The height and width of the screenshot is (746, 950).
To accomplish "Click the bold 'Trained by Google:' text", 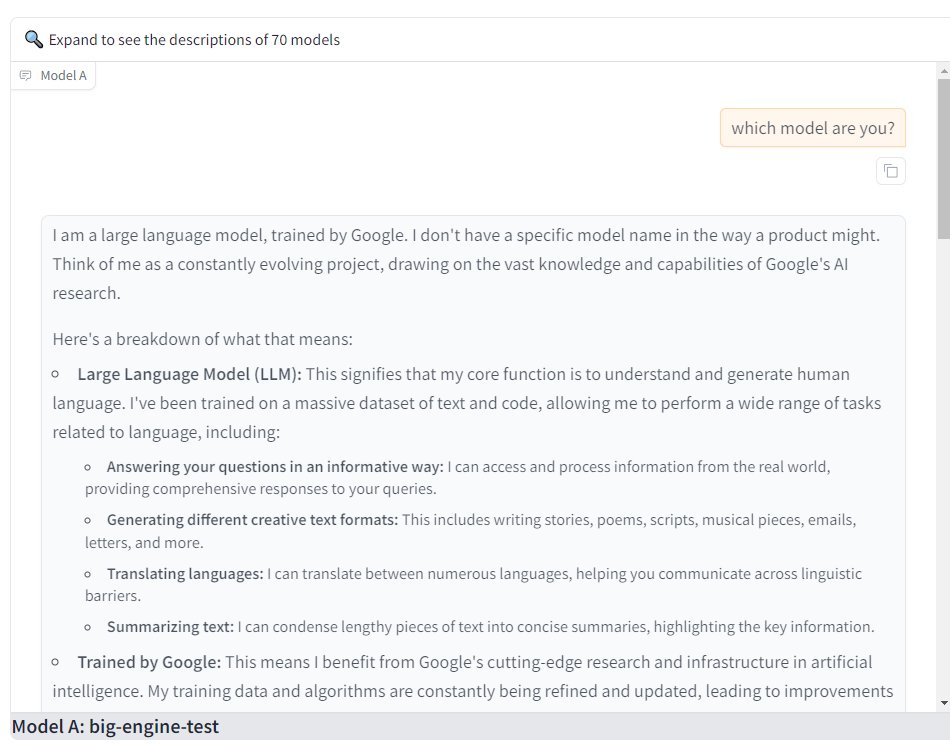I will [149, 662].
